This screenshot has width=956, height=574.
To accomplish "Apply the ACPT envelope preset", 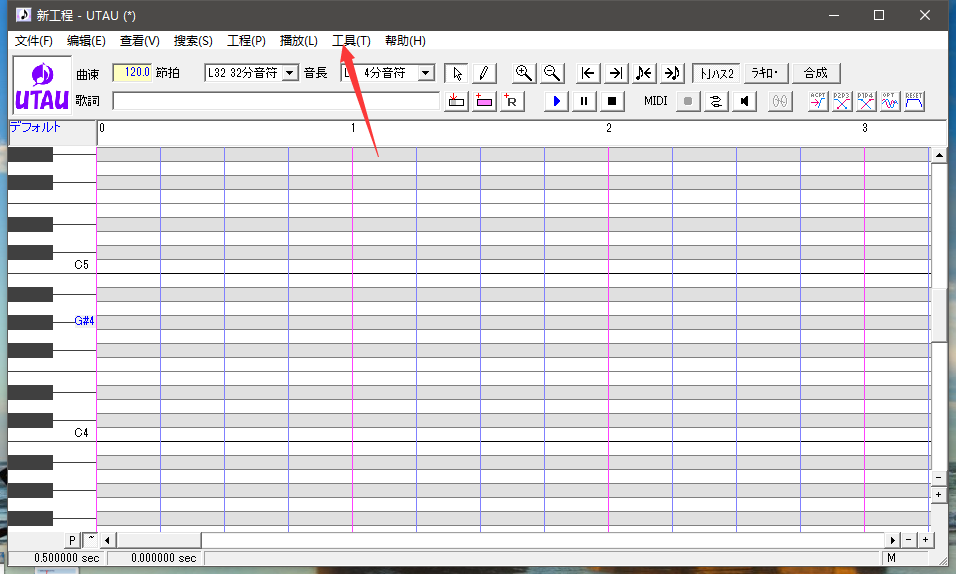I will coord(818,101).
